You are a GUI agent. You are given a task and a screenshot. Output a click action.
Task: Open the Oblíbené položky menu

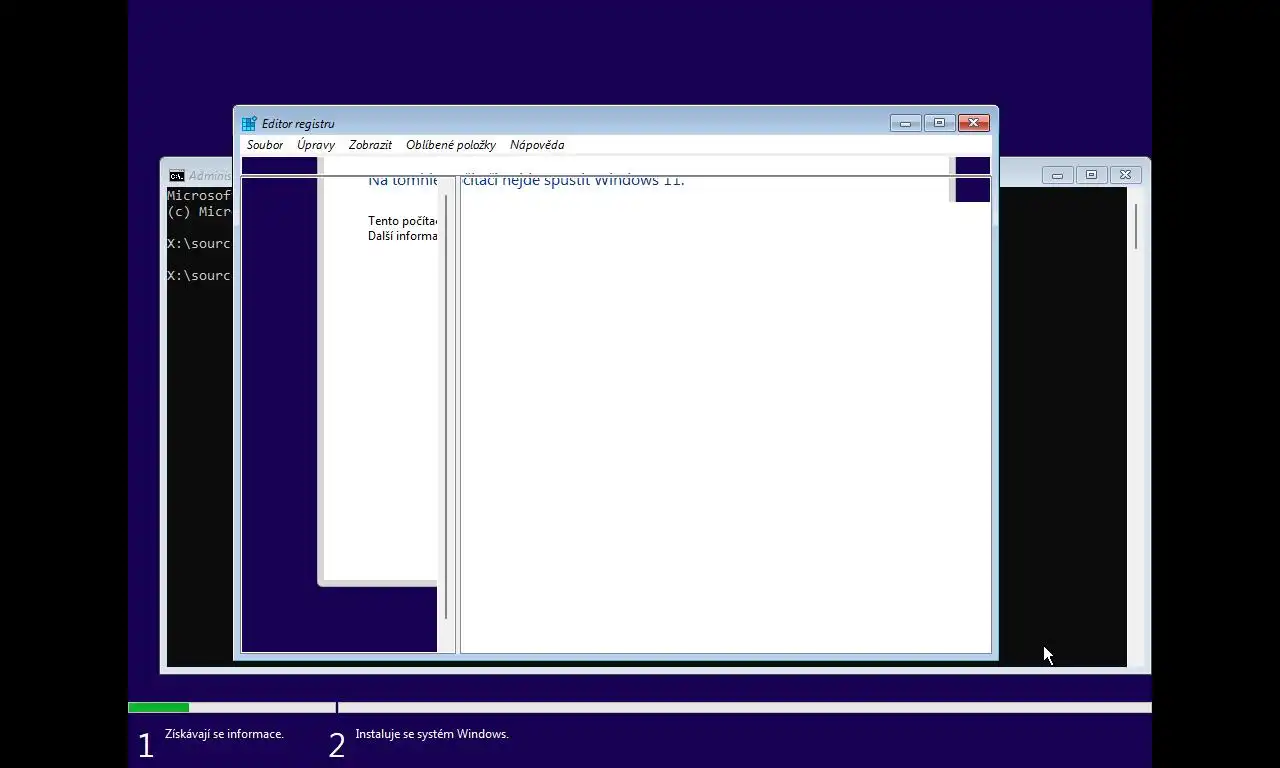coord(451,145)
